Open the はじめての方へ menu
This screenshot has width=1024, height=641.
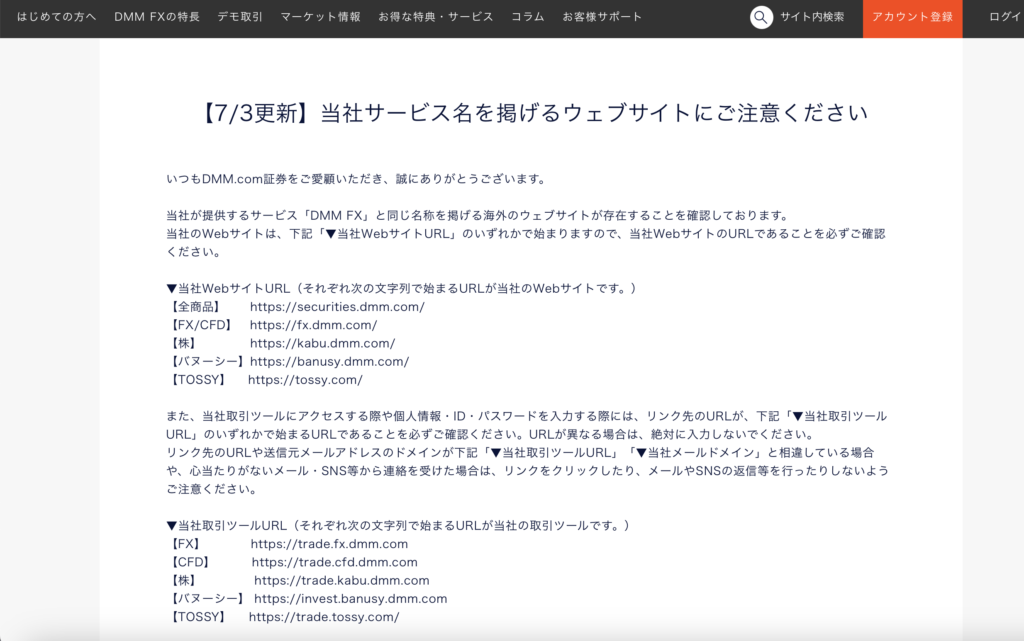click(56, 17)
